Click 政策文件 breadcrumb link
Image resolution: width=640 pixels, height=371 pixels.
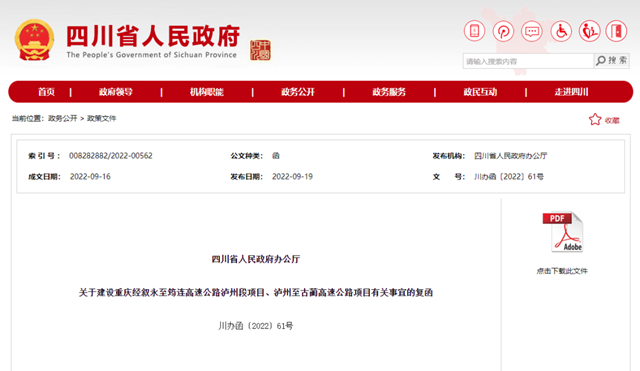[102, 118]
